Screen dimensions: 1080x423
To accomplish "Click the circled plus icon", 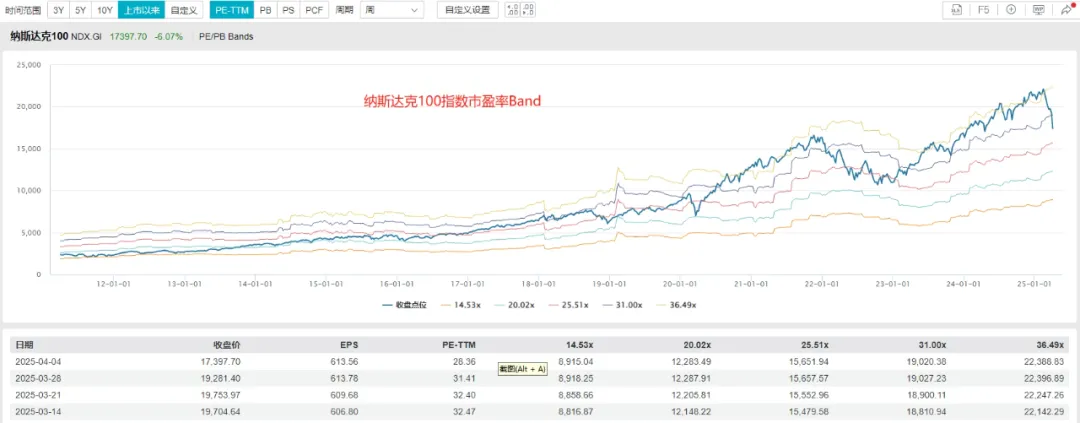I will point(1011,10).
